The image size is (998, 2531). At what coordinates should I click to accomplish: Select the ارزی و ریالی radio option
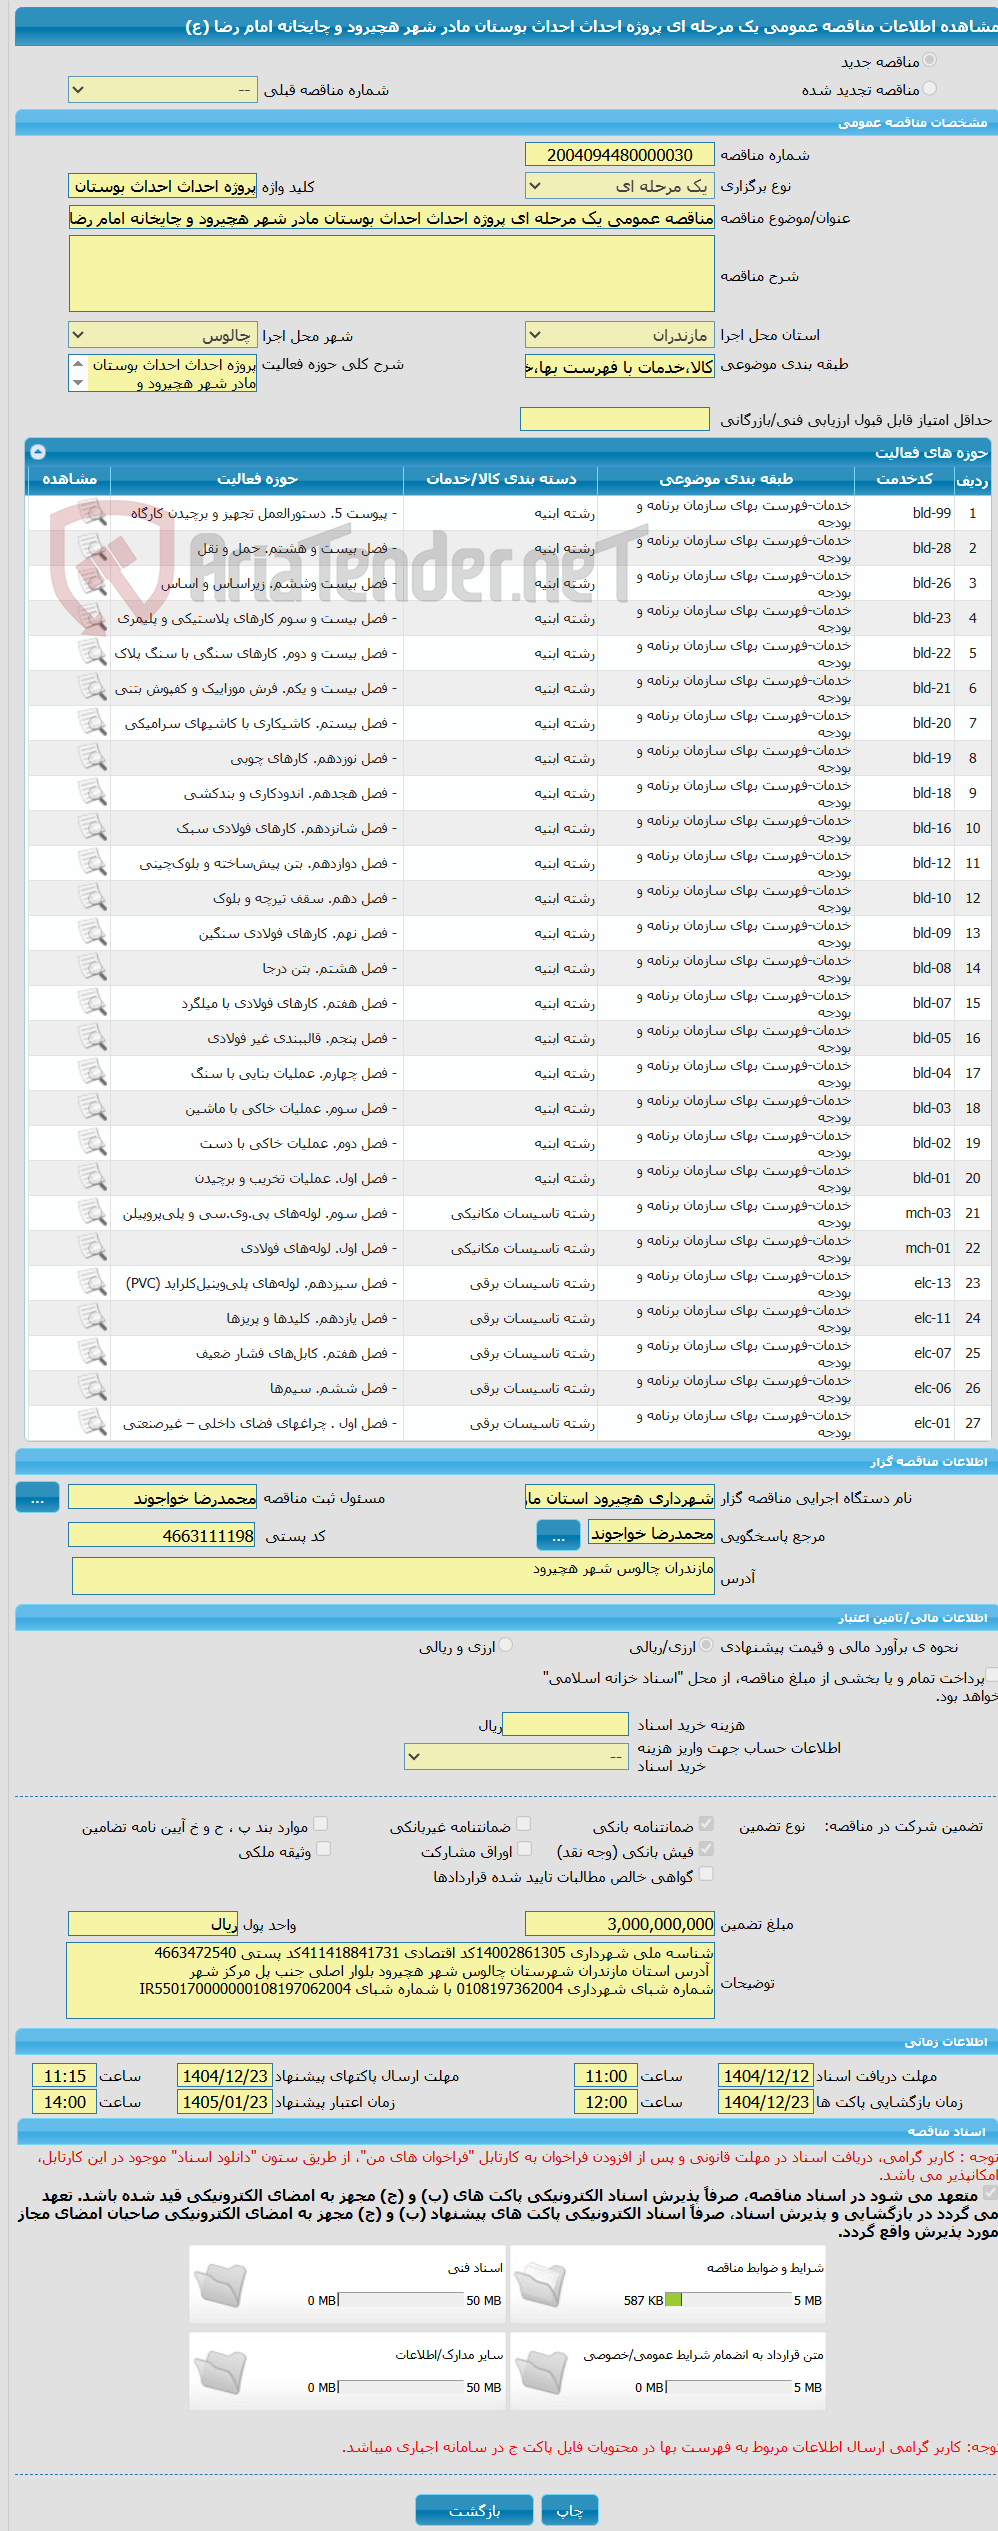tap(506, 1645)
